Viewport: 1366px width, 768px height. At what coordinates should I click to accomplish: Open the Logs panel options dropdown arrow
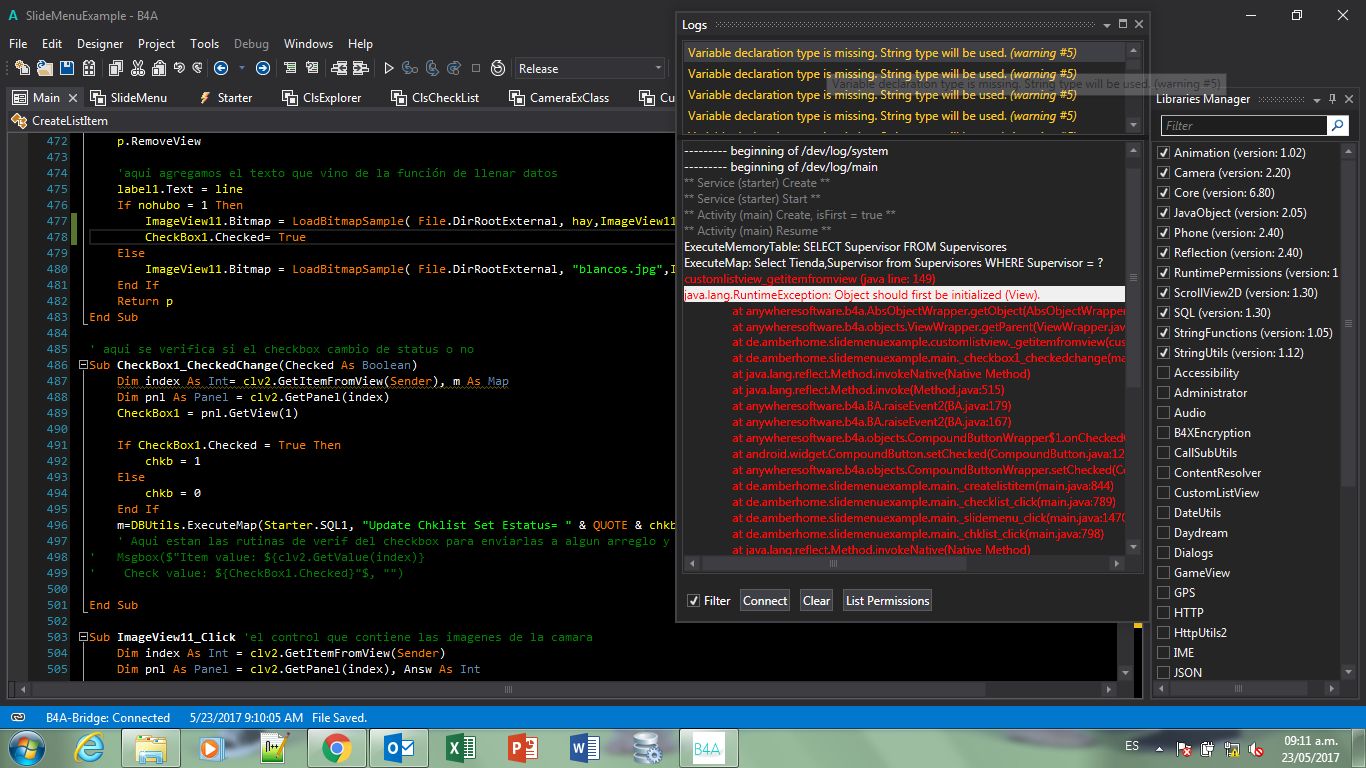[x=1106, y=24]
